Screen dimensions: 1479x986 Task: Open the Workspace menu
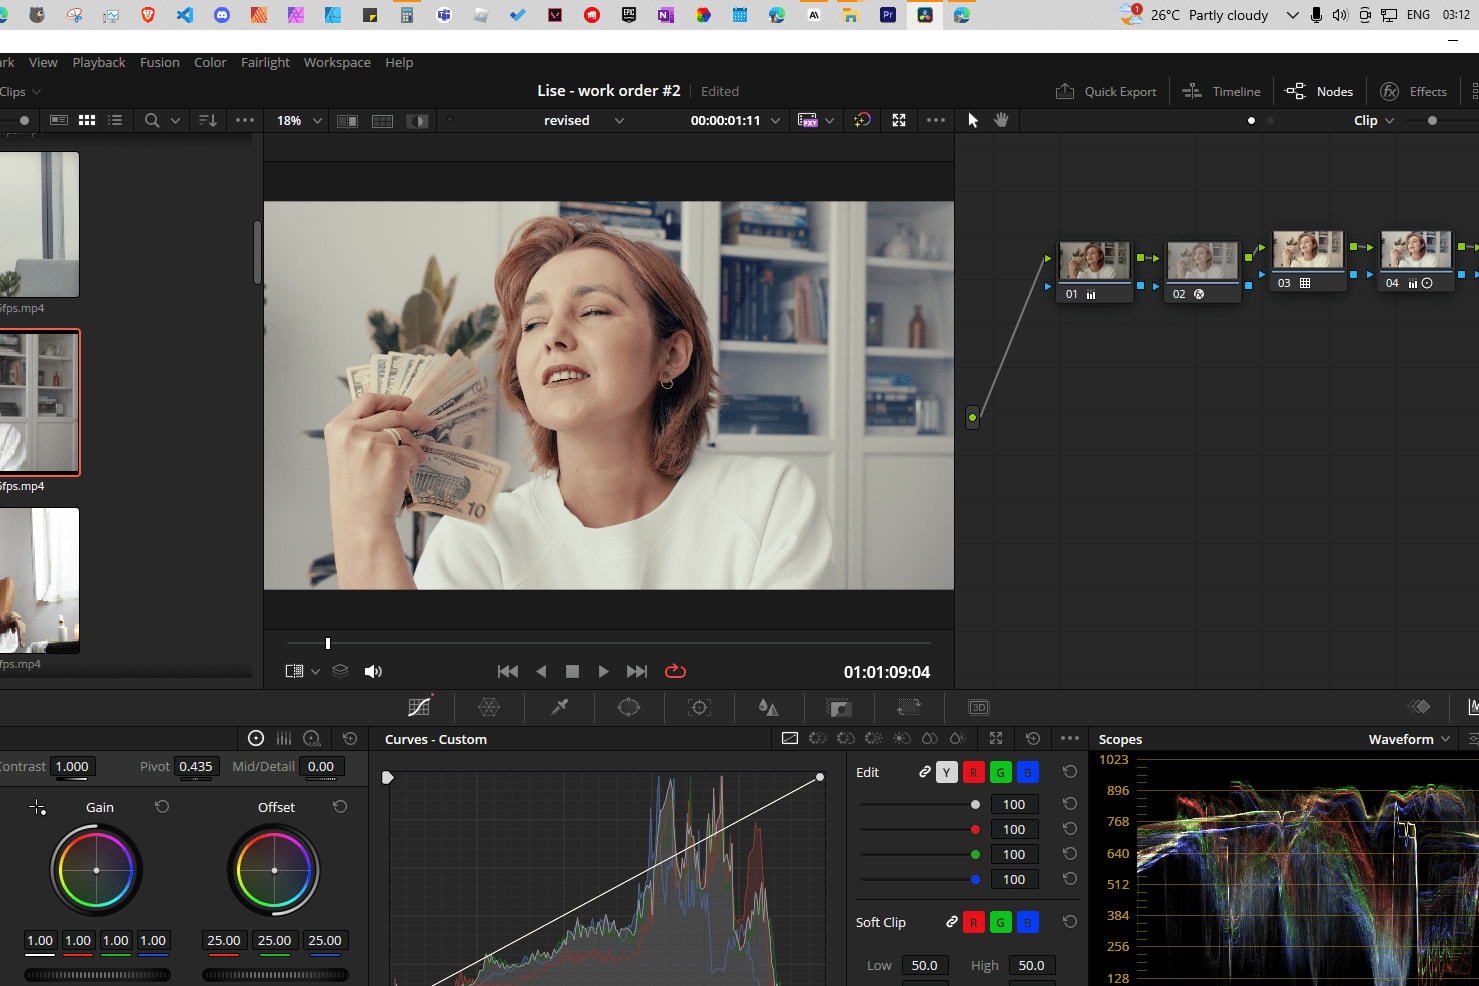pos(337,62)
